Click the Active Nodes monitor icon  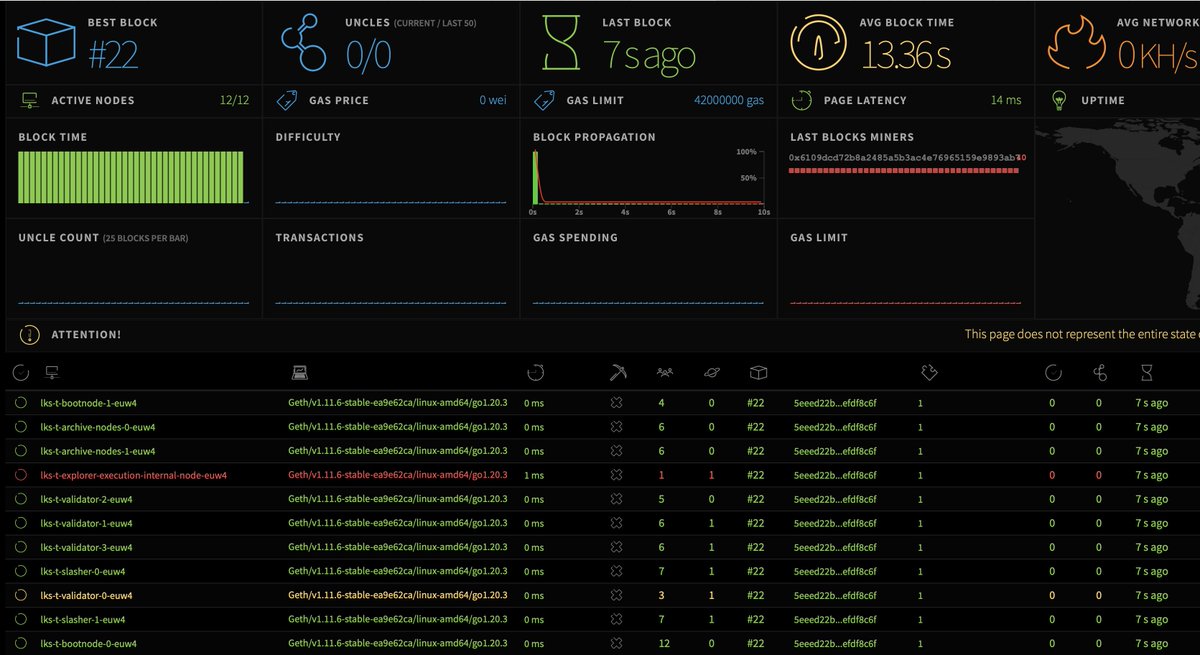tap(29, 100)
